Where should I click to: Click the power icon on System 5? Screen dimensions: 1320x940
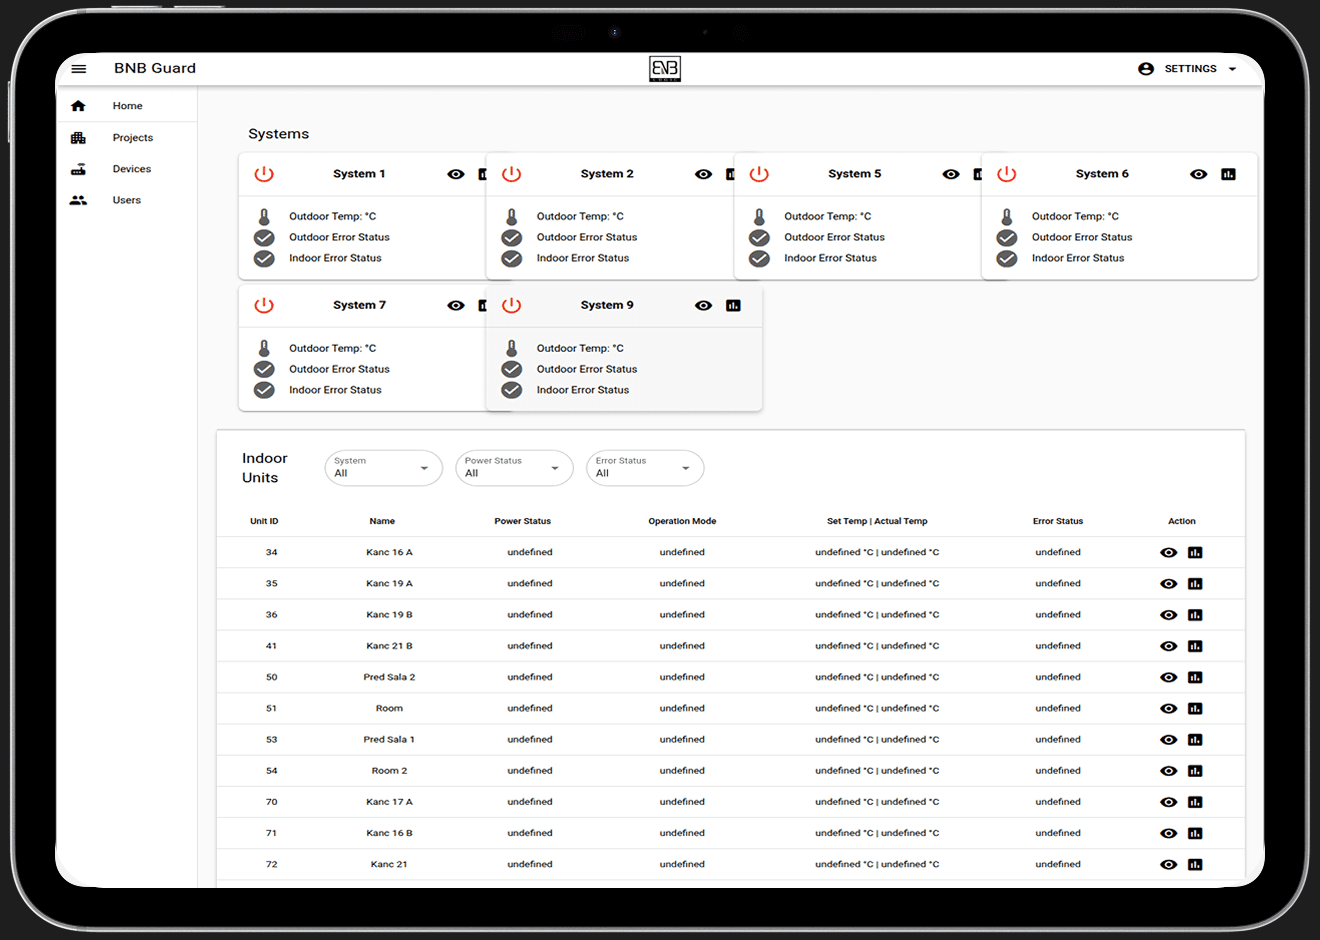(759, 174)
